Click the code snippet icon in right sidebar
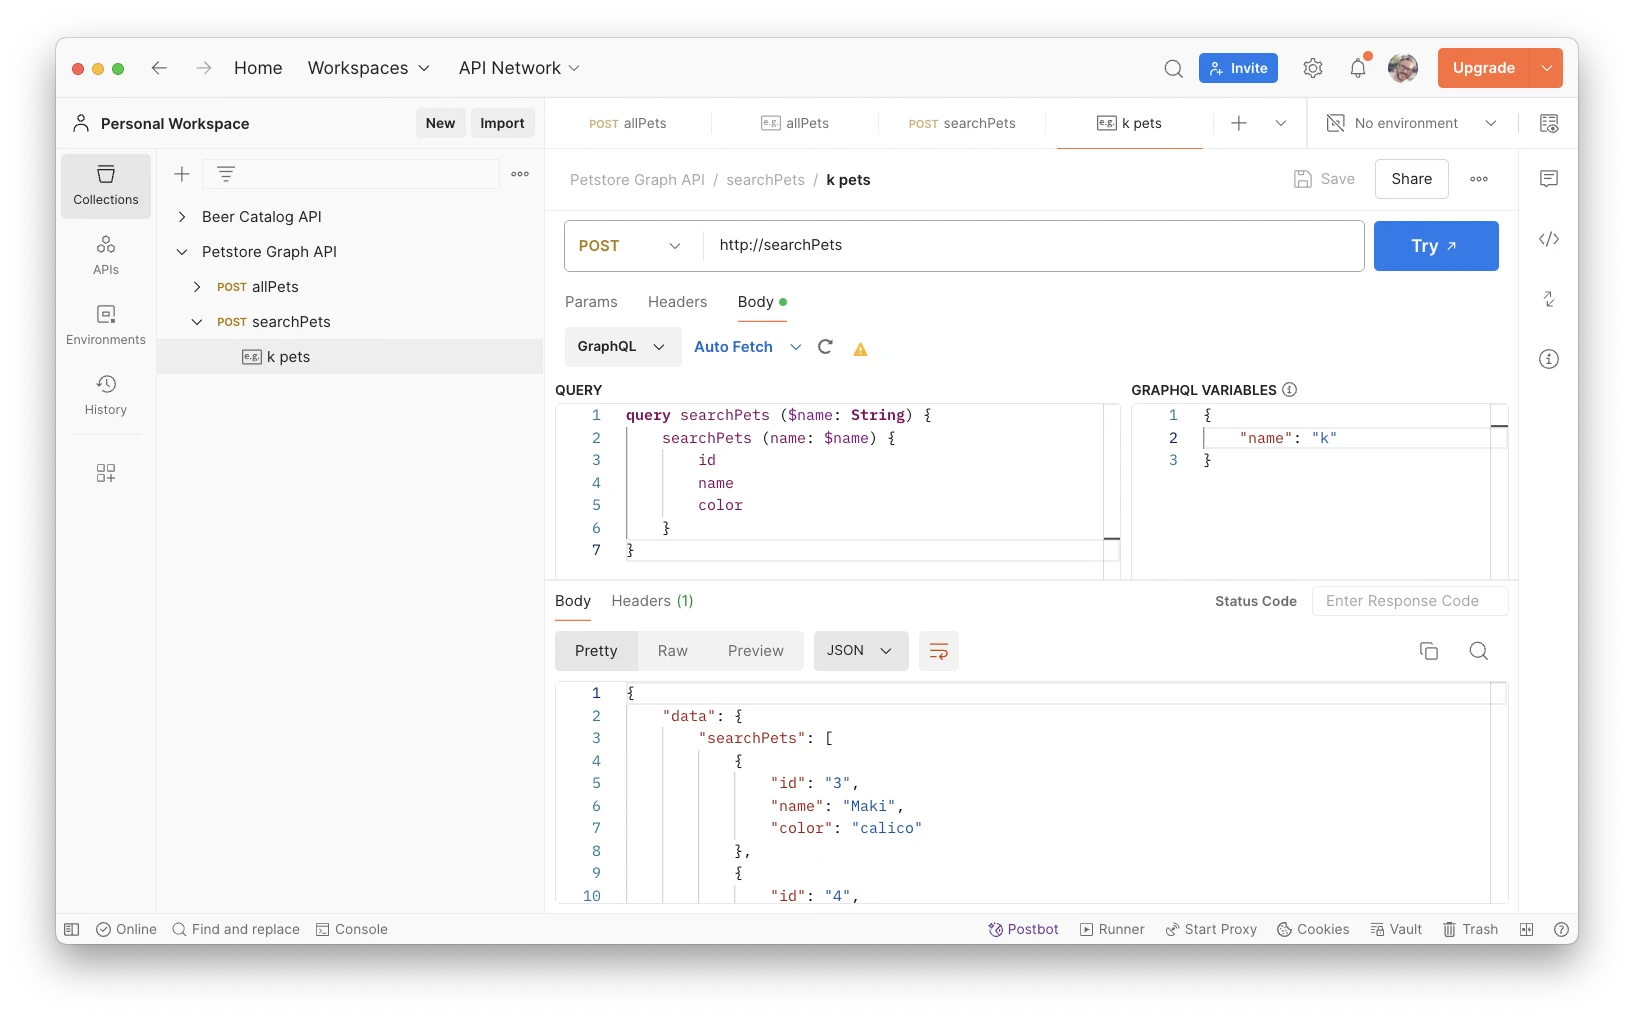1634x1018 pixels. 1548,239
